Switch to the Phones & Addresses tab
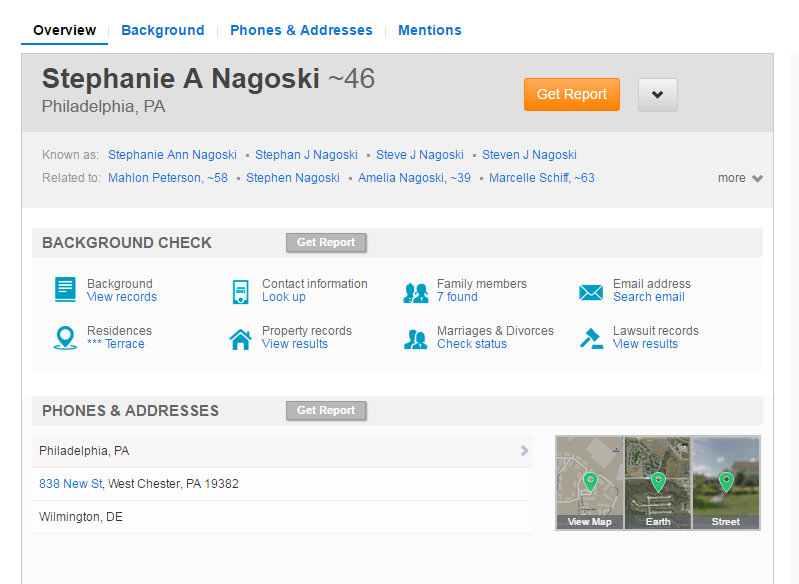 301,30
